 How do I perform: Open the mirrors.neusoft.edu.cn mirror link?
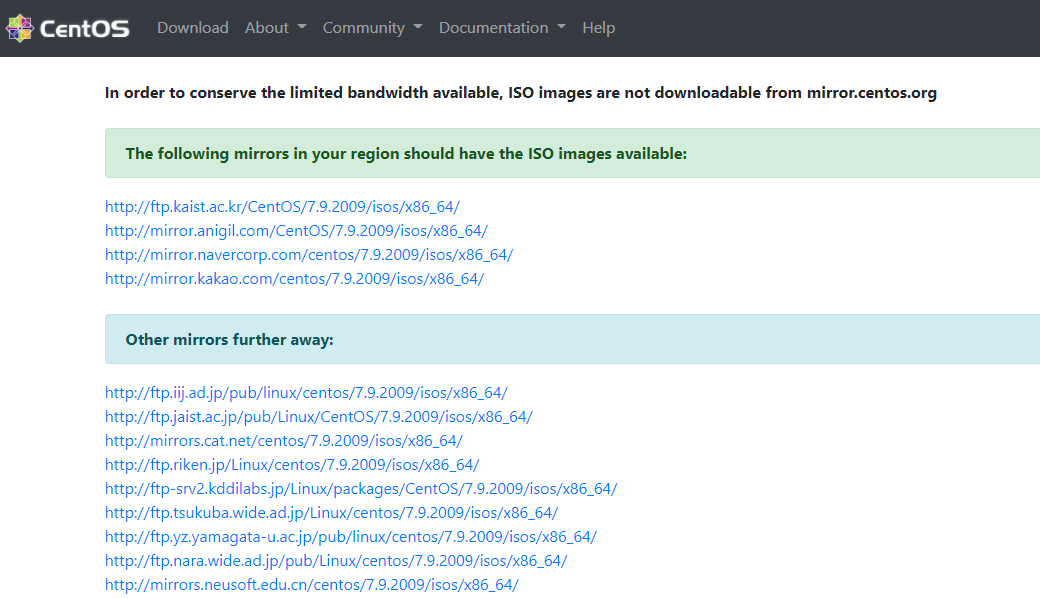[x=312, y=584]
